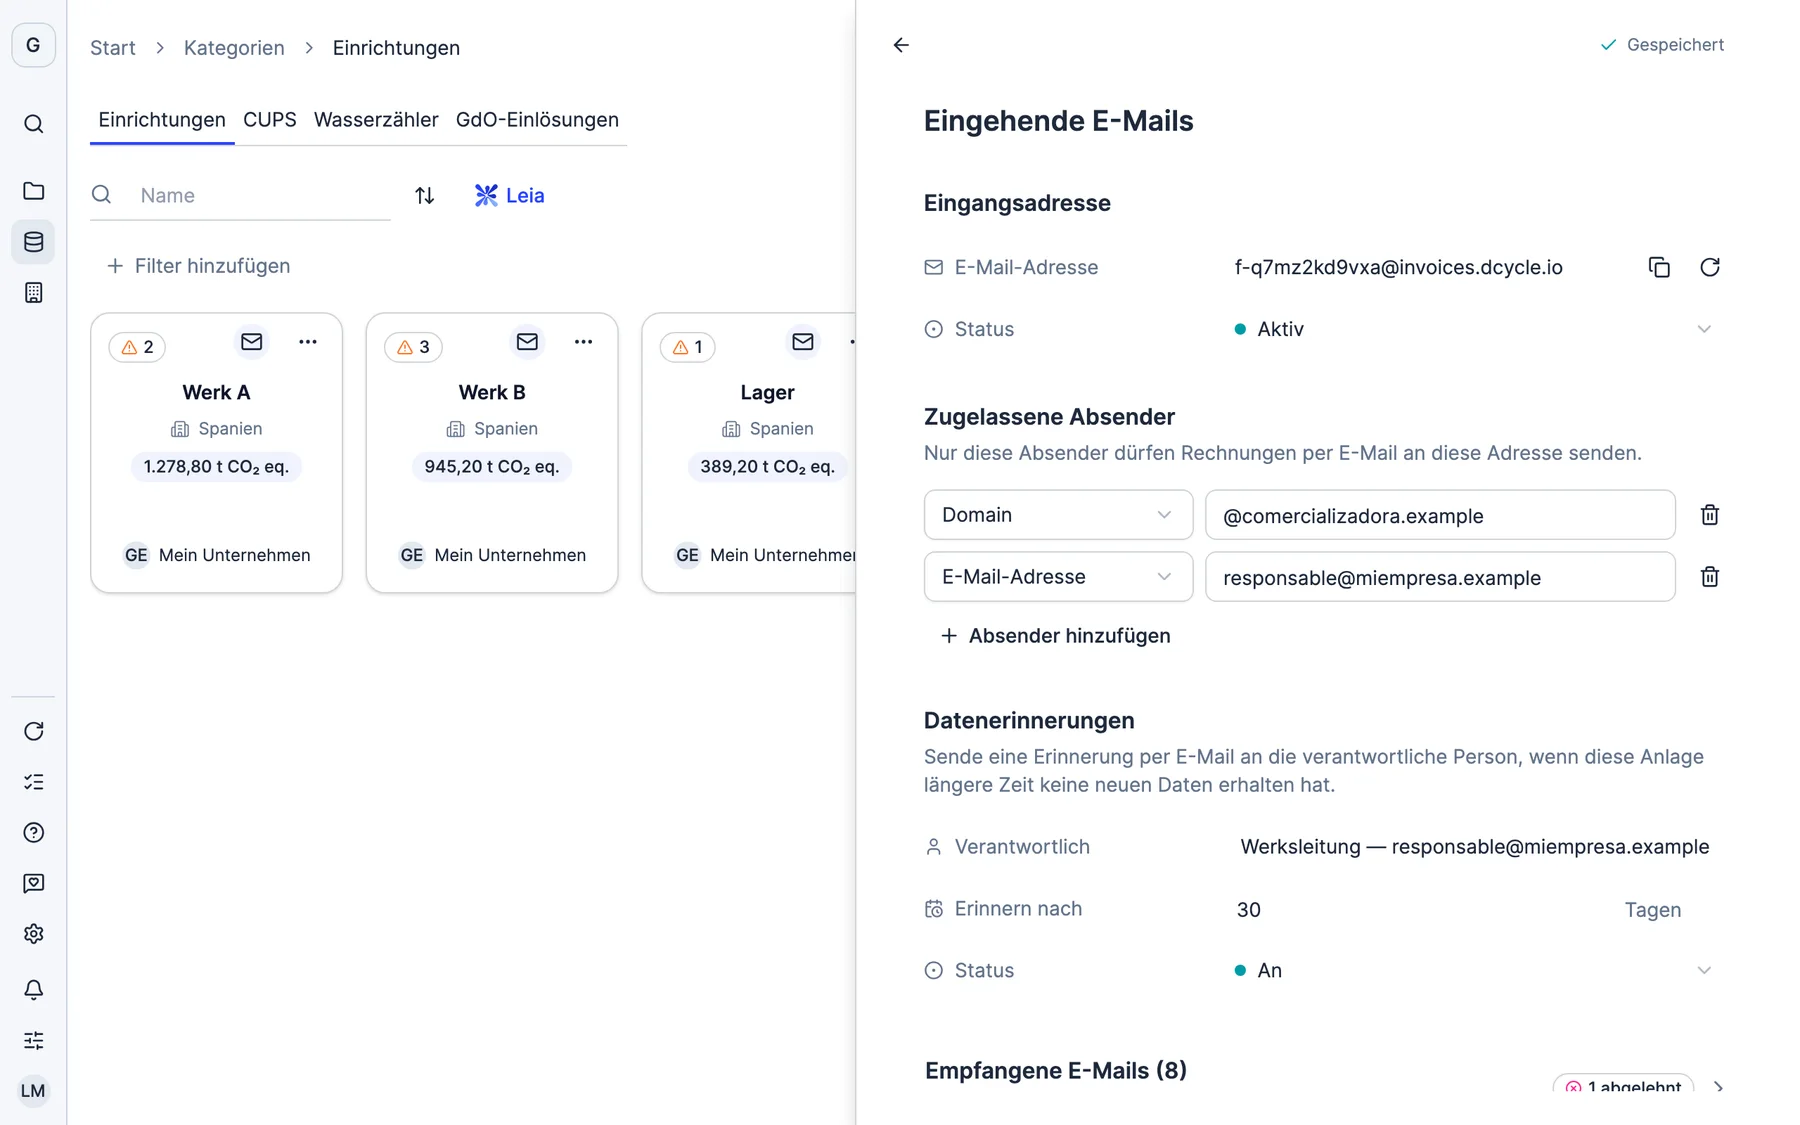This screenshot has height=1125, width=1800.
Task: Click Filter hinzufügen
Action: tap(198, 266)
